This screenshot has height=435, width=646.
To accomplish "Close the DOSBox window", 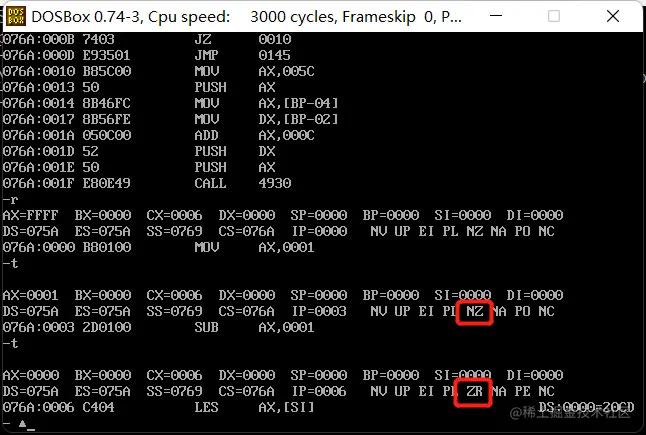I will point(613,16).
